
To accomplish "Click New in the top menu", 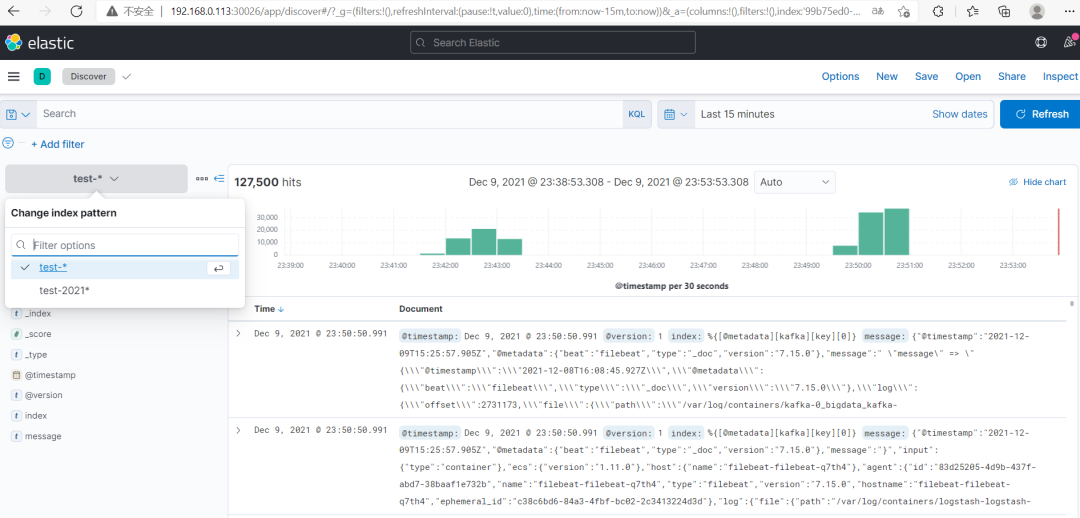I will click(887, 76).
